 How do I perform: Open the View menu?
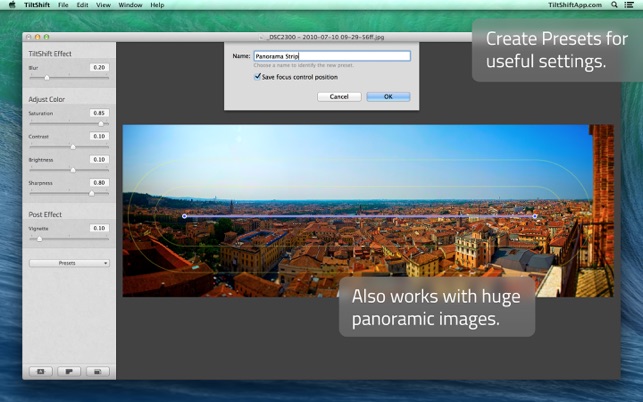(103, 5)
